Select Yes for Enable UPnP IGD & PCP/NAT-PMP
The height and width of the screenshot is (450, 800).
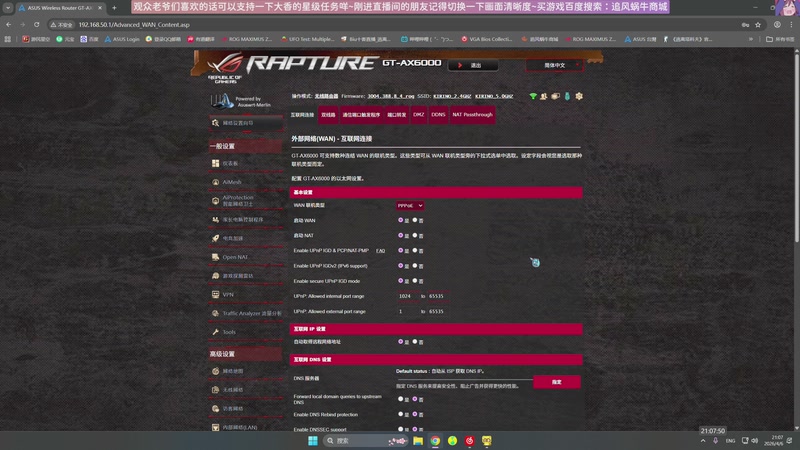[x=401, y=251]
